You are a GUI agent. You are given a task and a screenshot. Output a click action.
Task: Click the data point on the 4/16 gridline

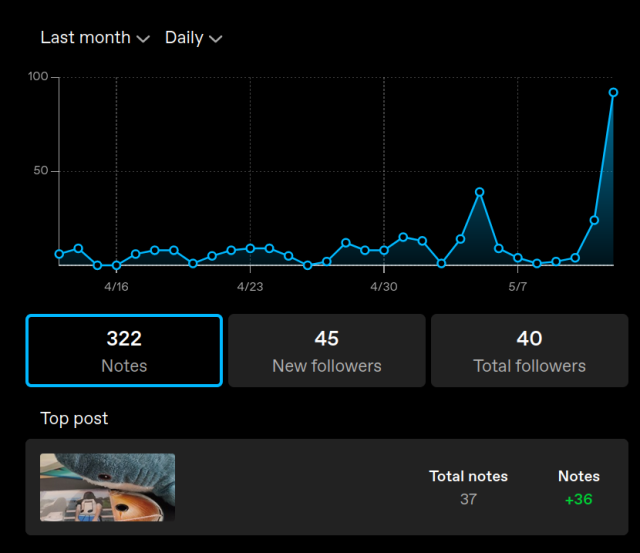coord(116,266)
